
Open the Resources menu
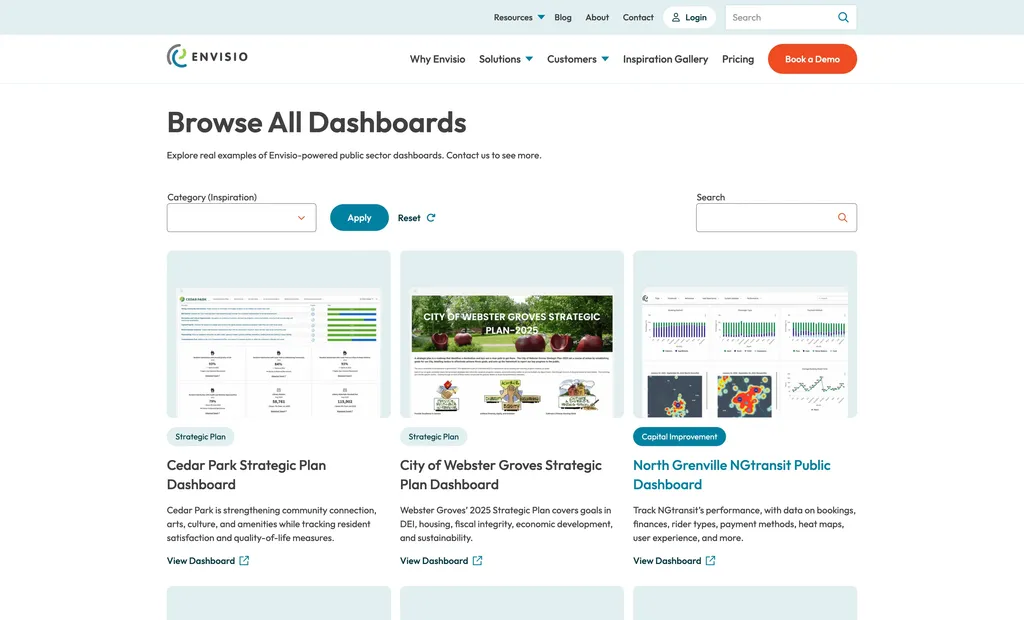[x=513, y=18]
